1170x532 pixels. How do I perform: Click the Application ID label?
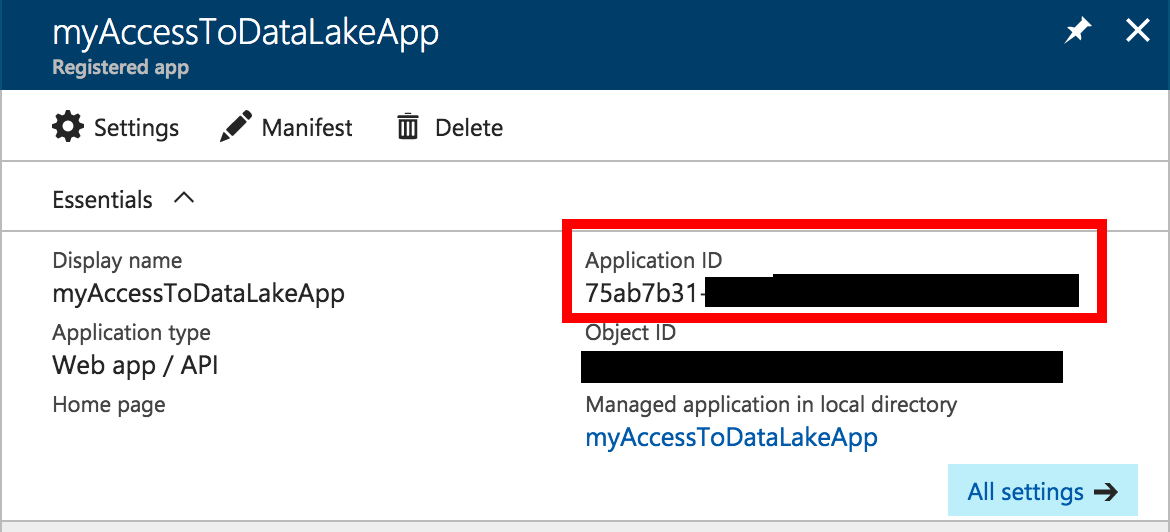click(654, 260)
